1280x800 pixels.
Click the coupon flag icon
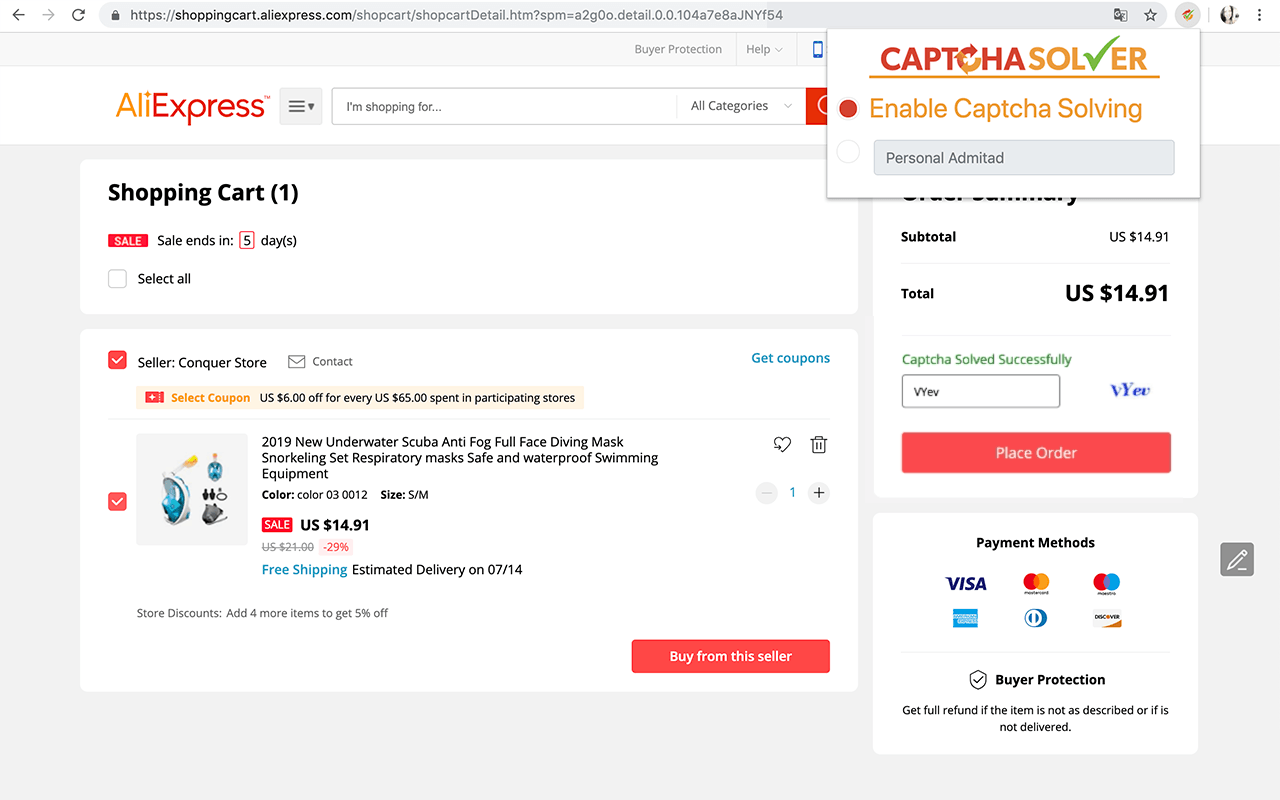point(154,397)
